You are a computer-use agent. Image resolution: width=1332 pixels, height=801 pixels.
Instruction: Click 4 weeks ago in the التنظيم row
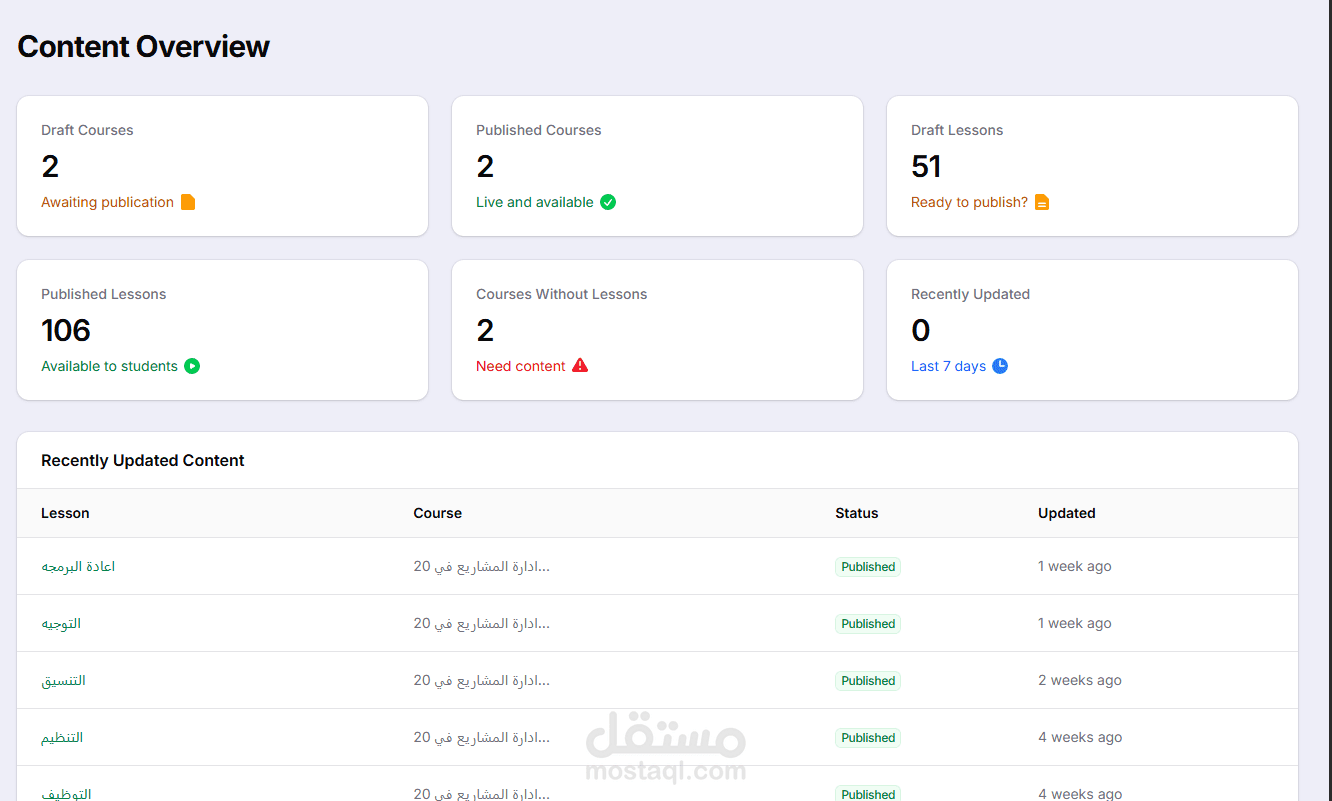[1080, 737]
